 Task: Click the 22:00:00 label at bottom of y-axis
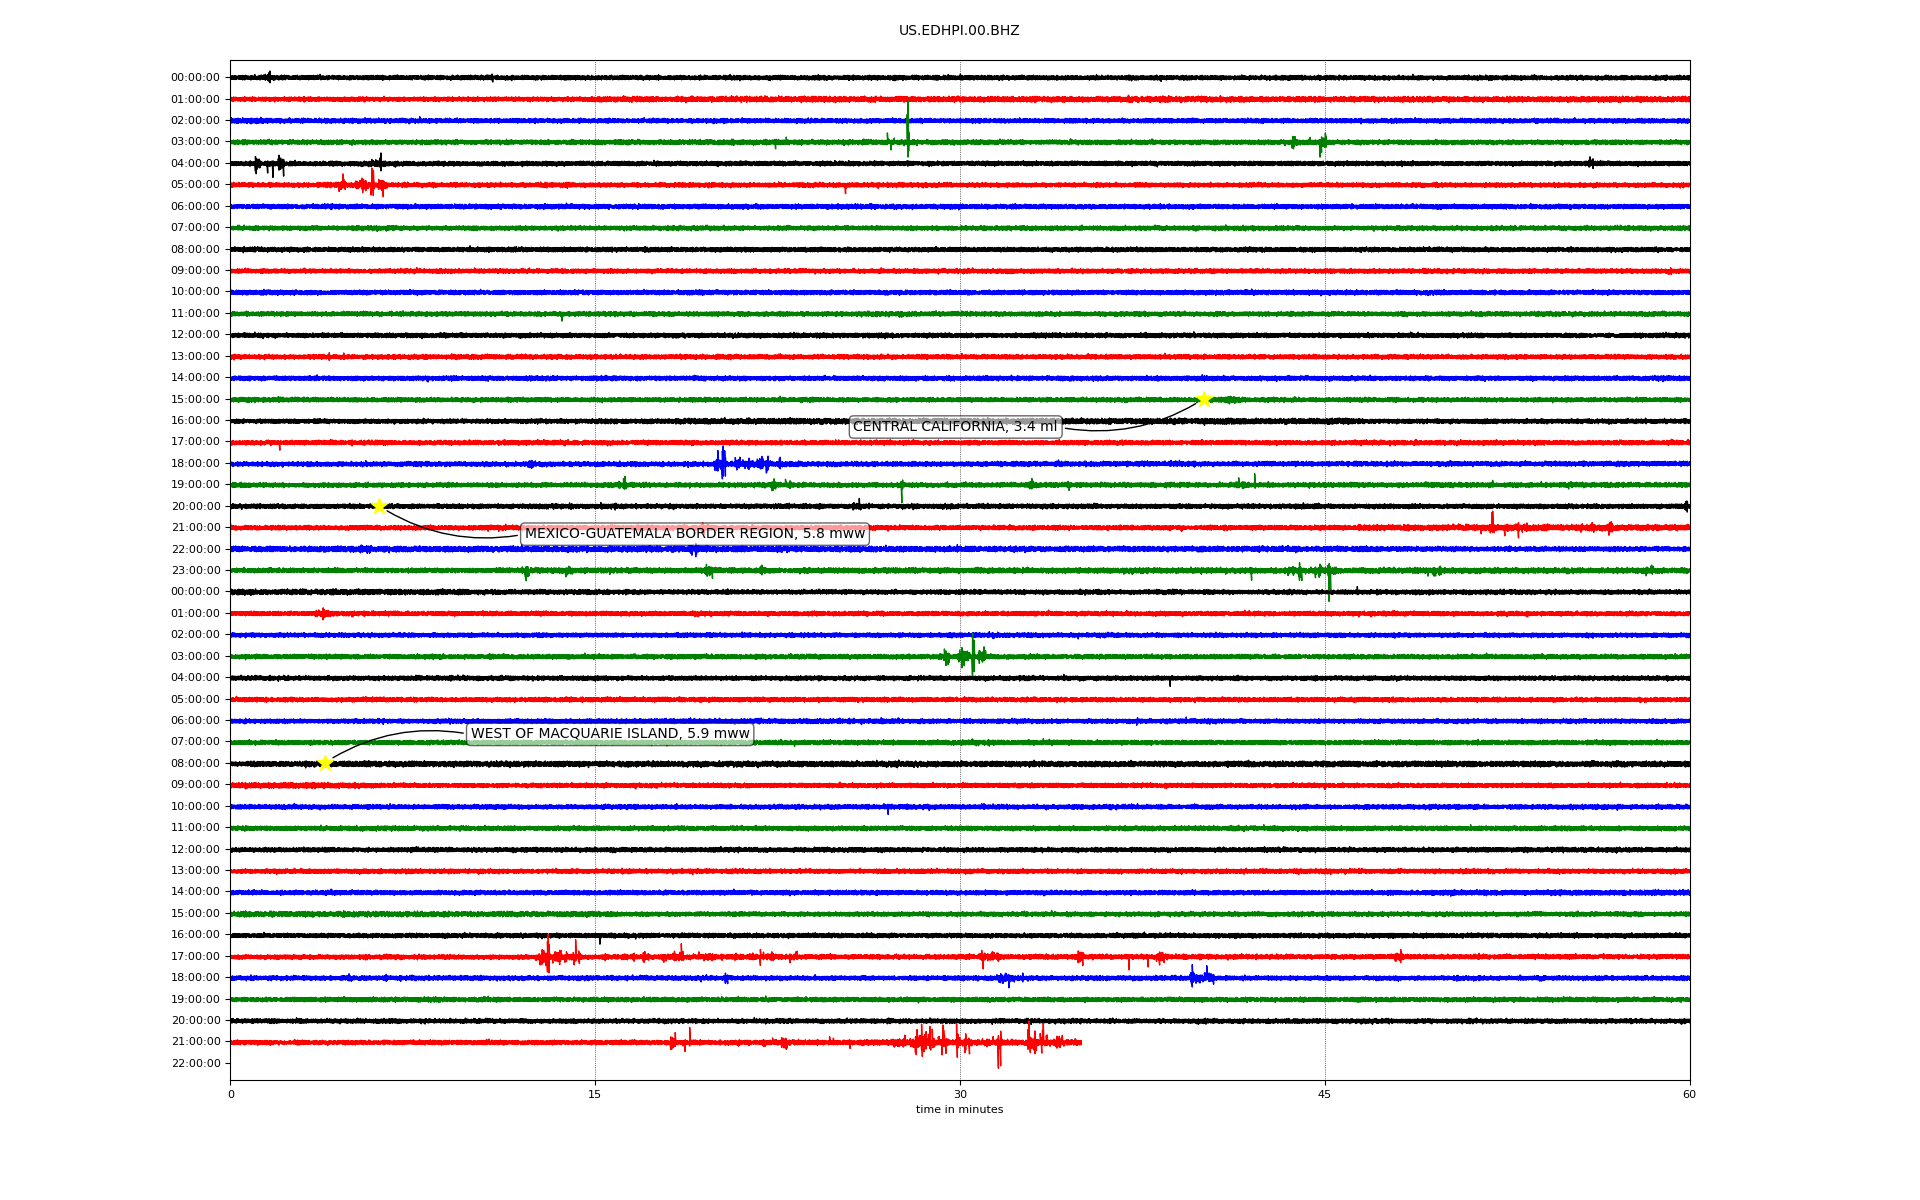pos(196,1063)
